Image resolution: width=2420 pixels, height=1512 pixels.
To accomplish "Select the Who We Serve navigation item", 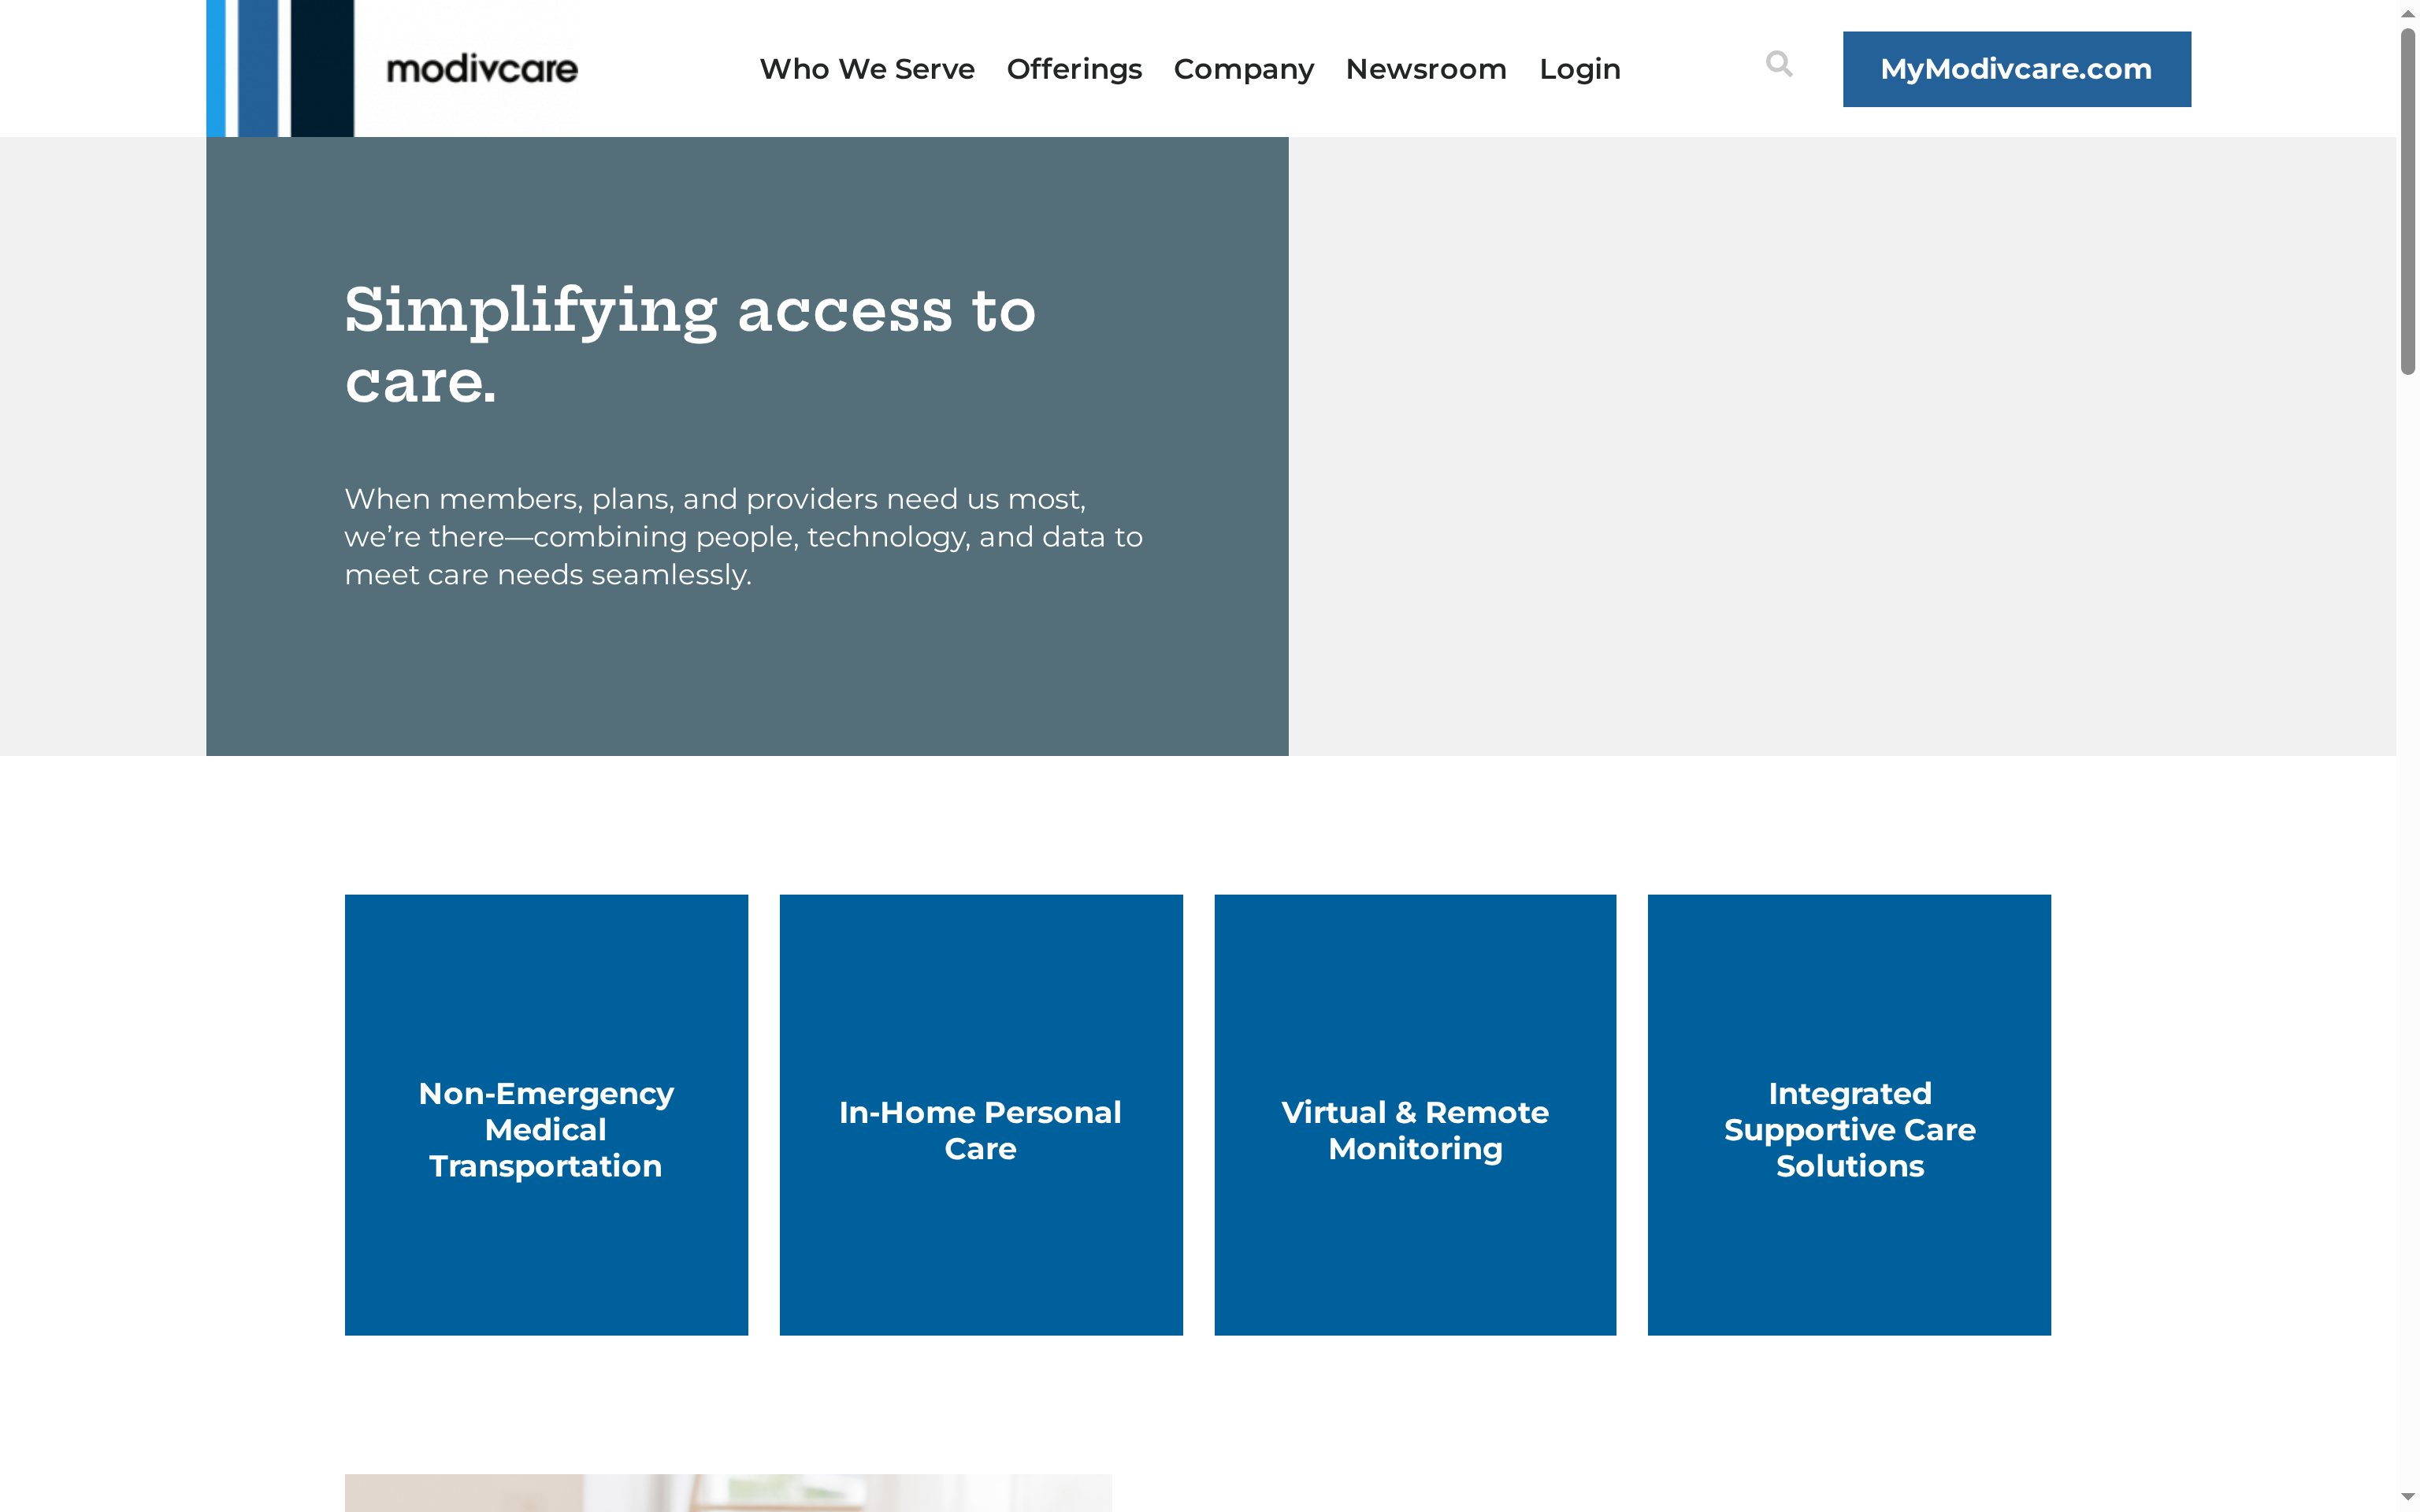I will (x=867, y=69).
